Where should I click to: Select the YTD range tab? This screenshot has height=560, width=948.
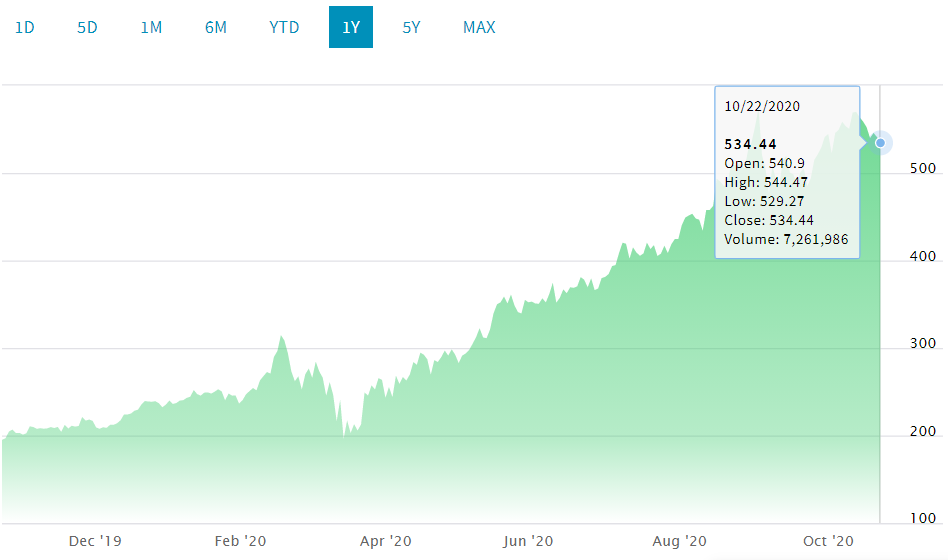284,27
